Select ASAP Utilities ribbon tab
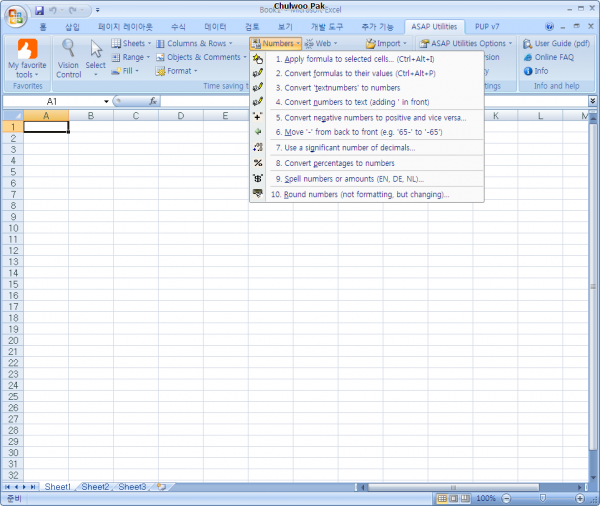This screenshot has width=600, height=506. coord(434,26)
